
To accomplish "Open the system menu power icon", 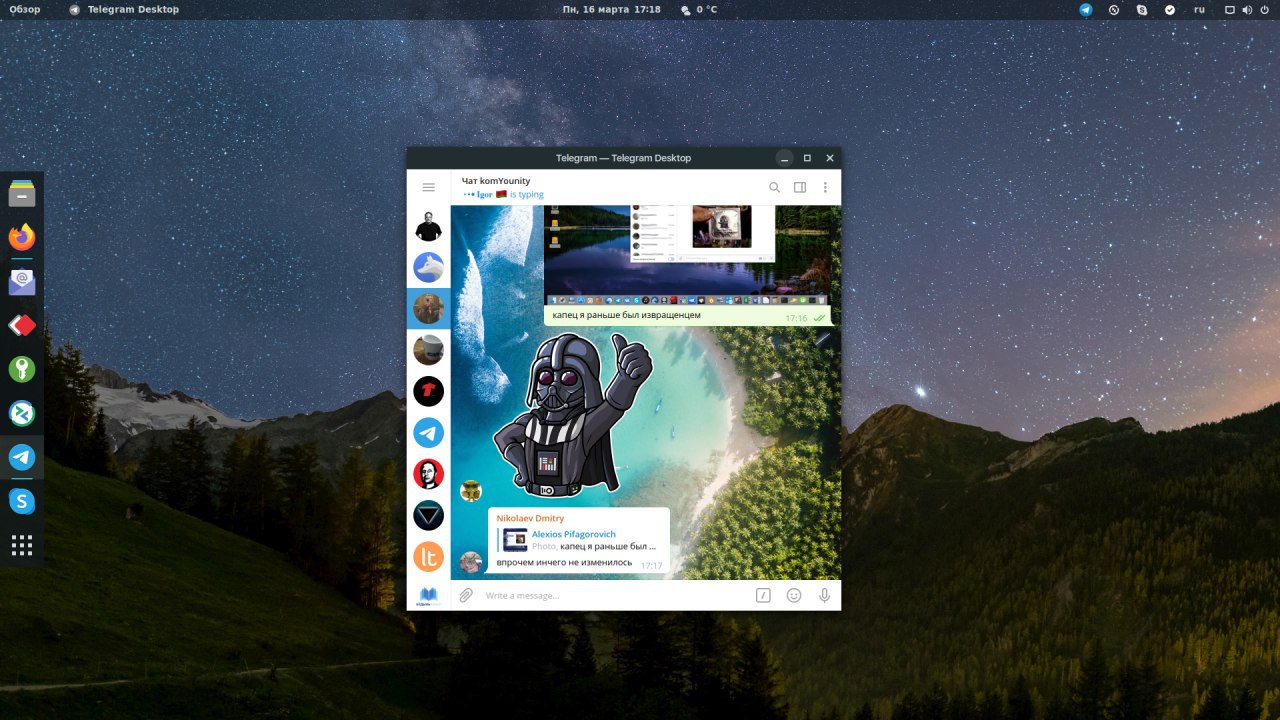I will pos(1266,9).
